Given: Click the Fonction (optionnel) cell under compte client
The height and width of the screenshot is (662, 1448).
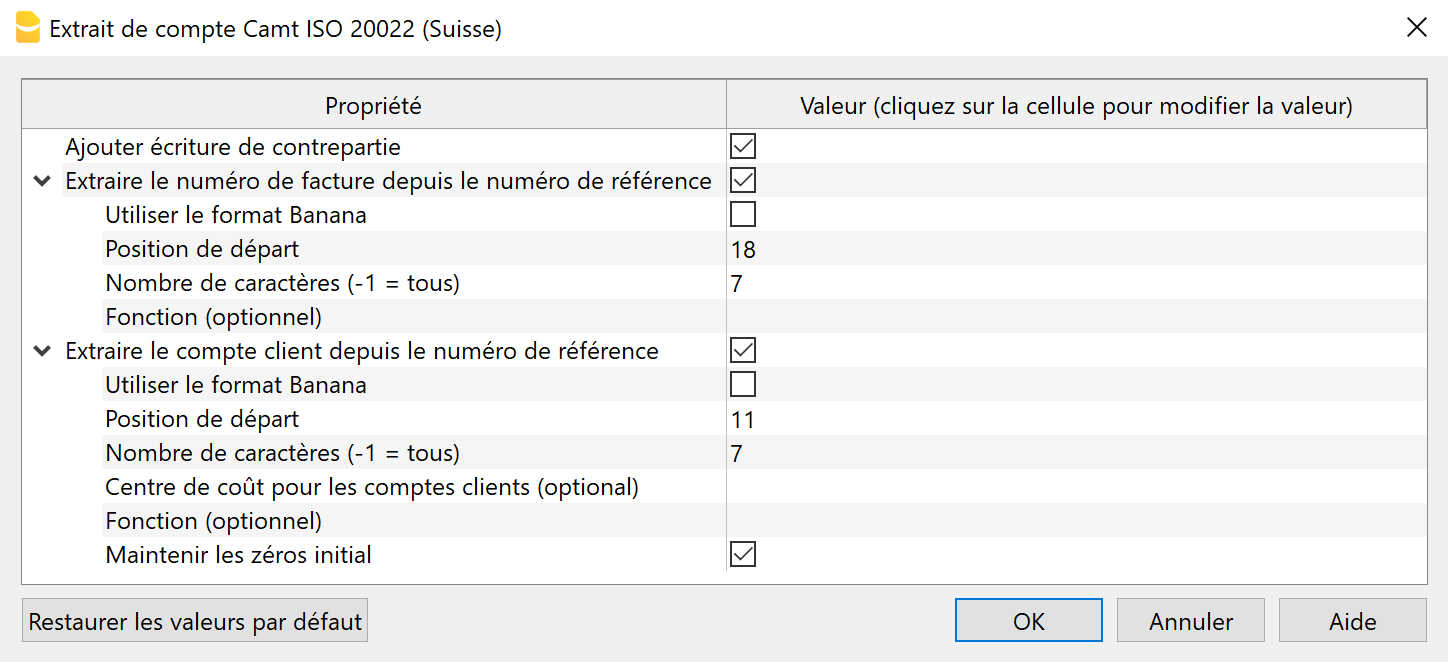Looking at the screenshot, I should click(1076, 521).
